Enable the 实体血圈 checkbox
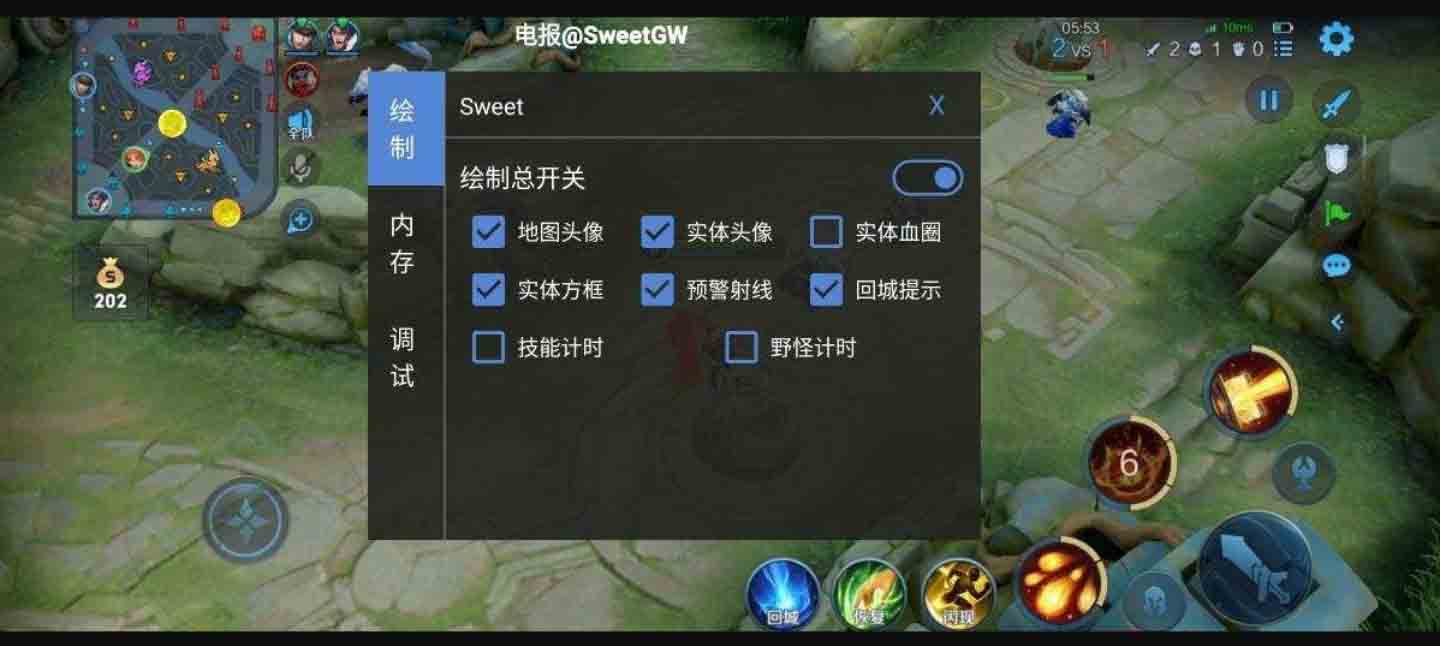1440x646 pixels. point(826,232)
